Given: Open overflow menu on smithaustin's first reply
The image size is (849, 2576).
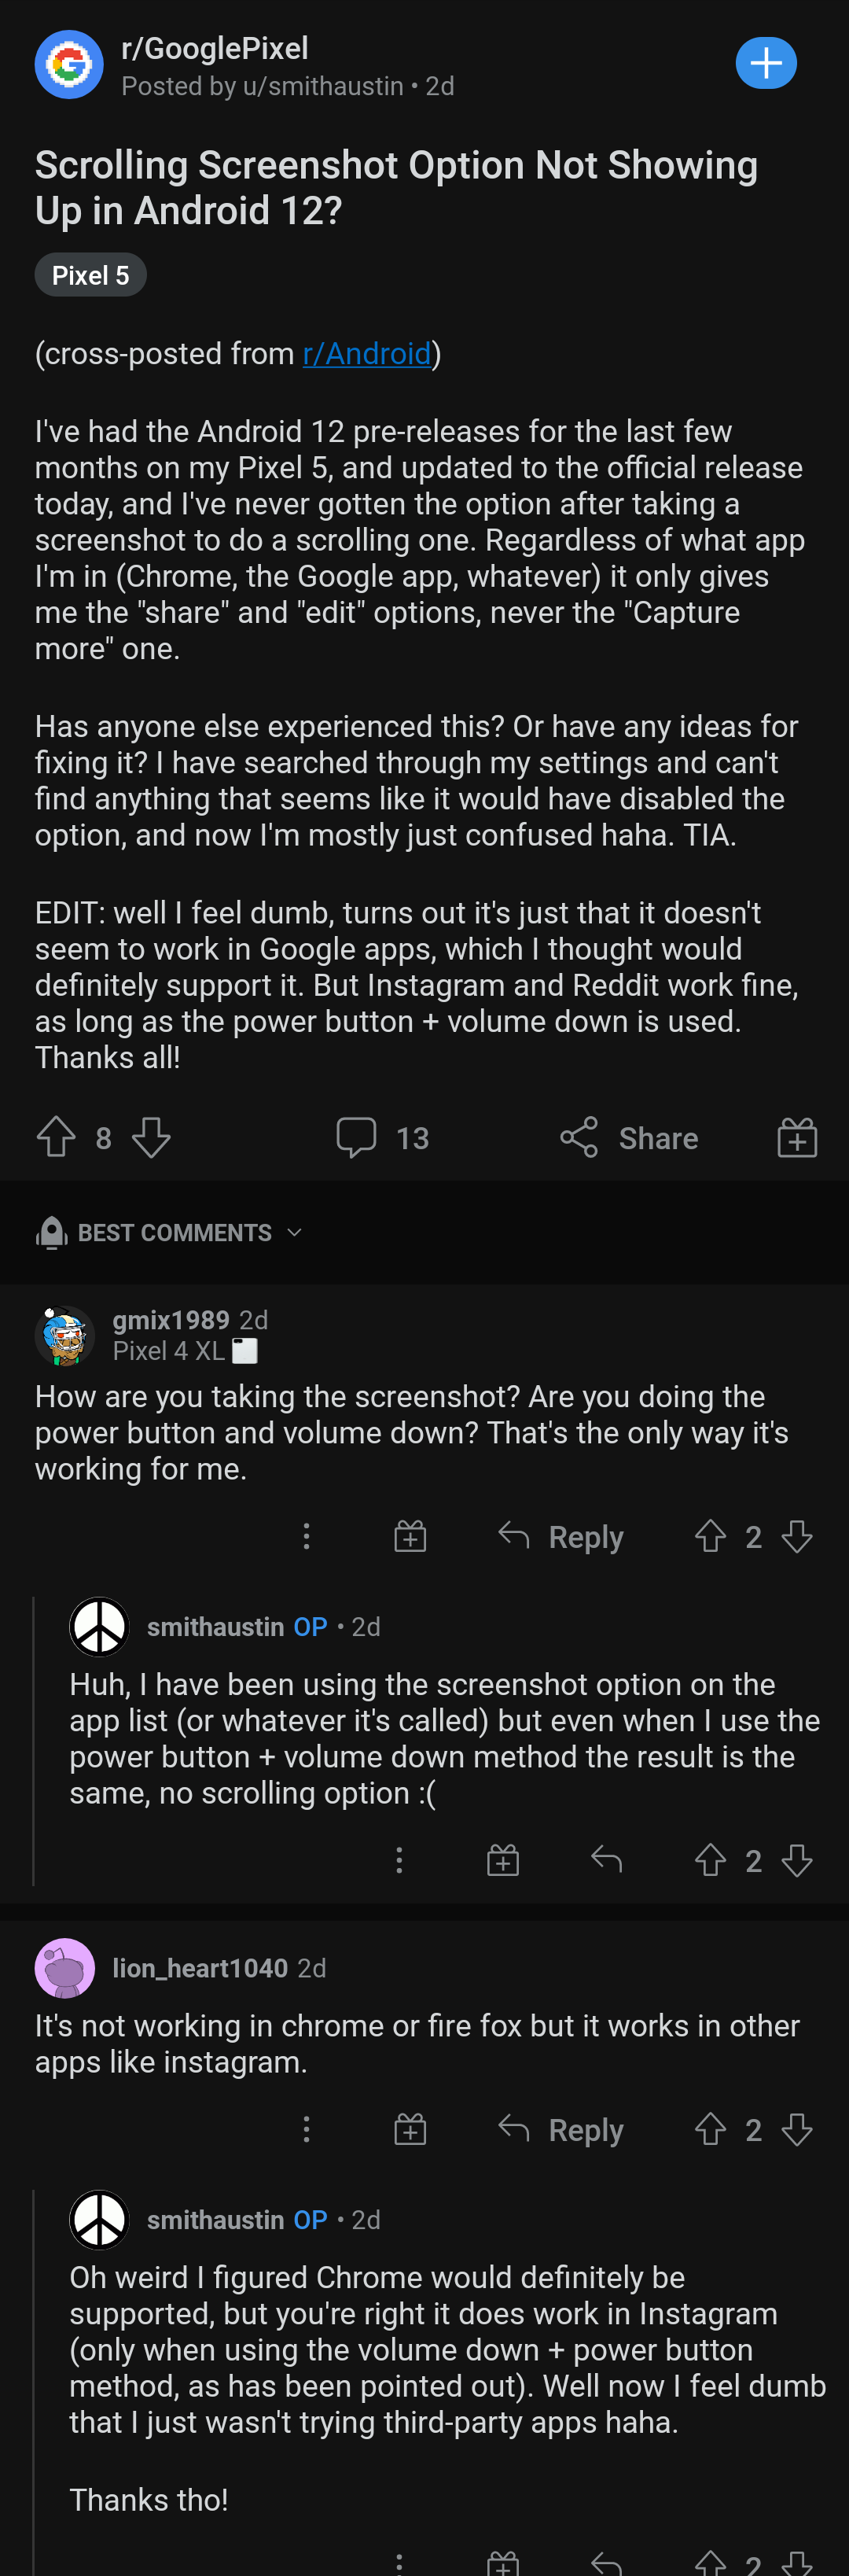Looking at the screenshot, I should click(x=399, y=1860).
